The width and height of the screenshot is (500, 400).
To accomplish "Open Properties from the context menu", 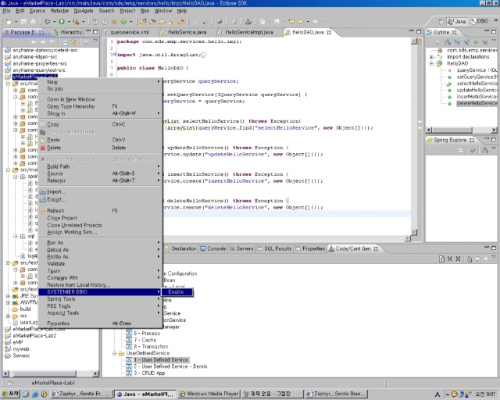I will [x=100, y=323].
